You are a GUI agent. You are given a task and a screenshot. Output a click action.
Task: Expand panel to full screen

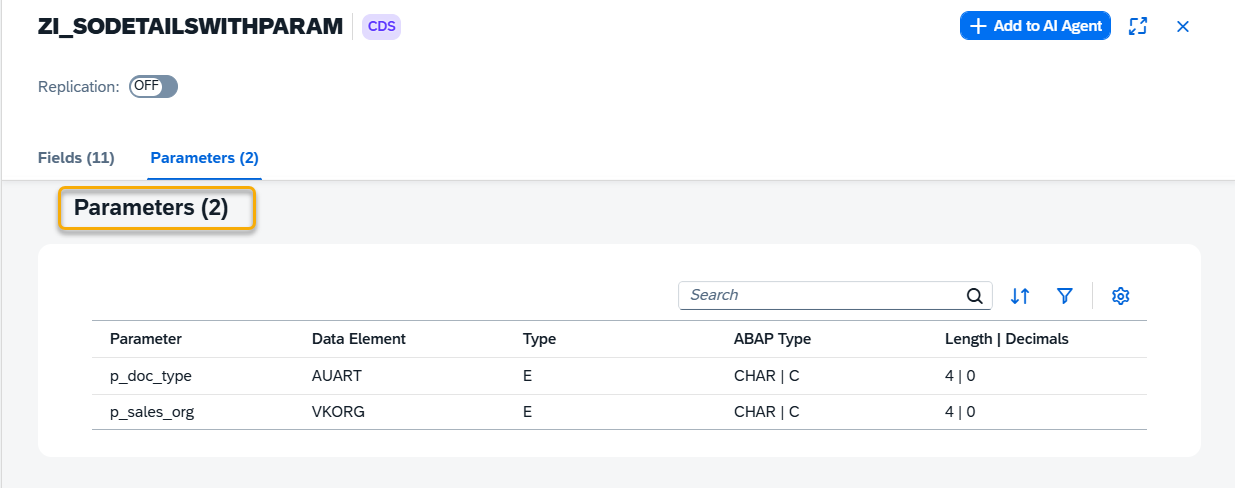(x=1137, y=27)
